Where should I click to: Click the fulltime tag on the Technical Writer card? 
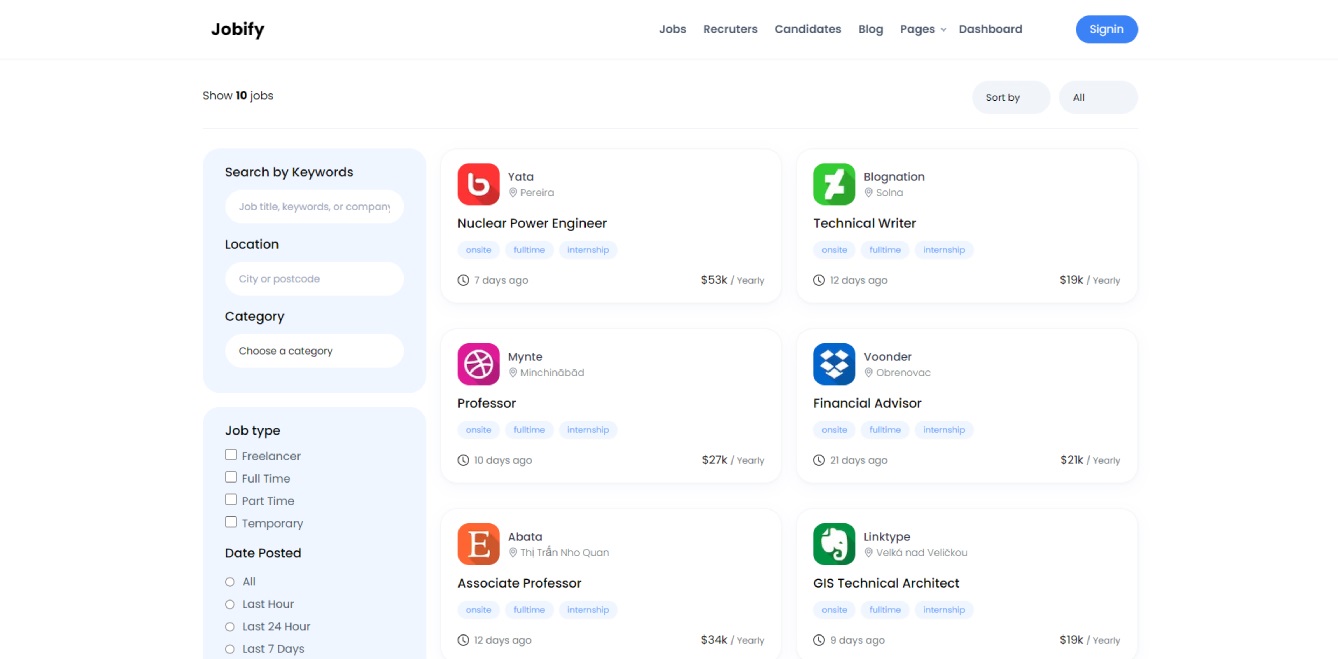click(885, 250)
